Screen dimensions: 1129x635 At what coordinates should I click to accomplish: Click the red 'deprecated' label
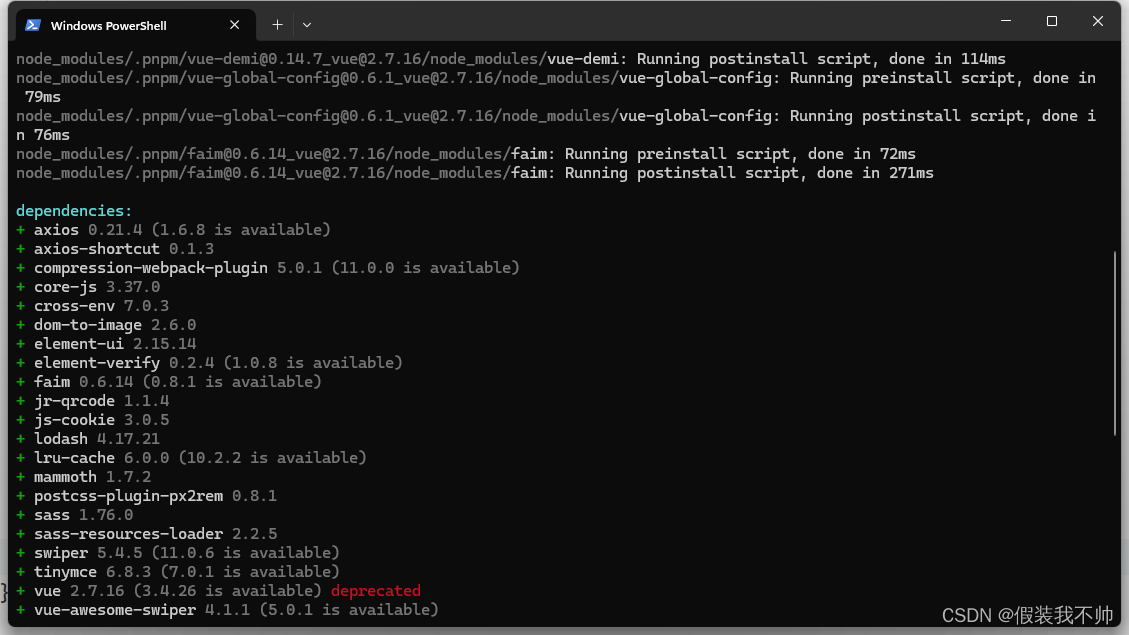[376, 591]
